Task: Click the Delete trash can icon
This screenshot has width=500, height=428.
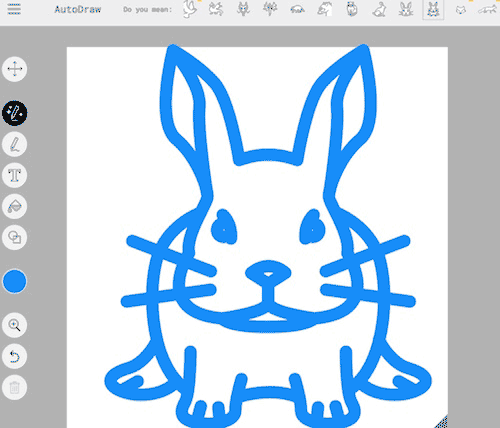Action: [x=15, y=387]
